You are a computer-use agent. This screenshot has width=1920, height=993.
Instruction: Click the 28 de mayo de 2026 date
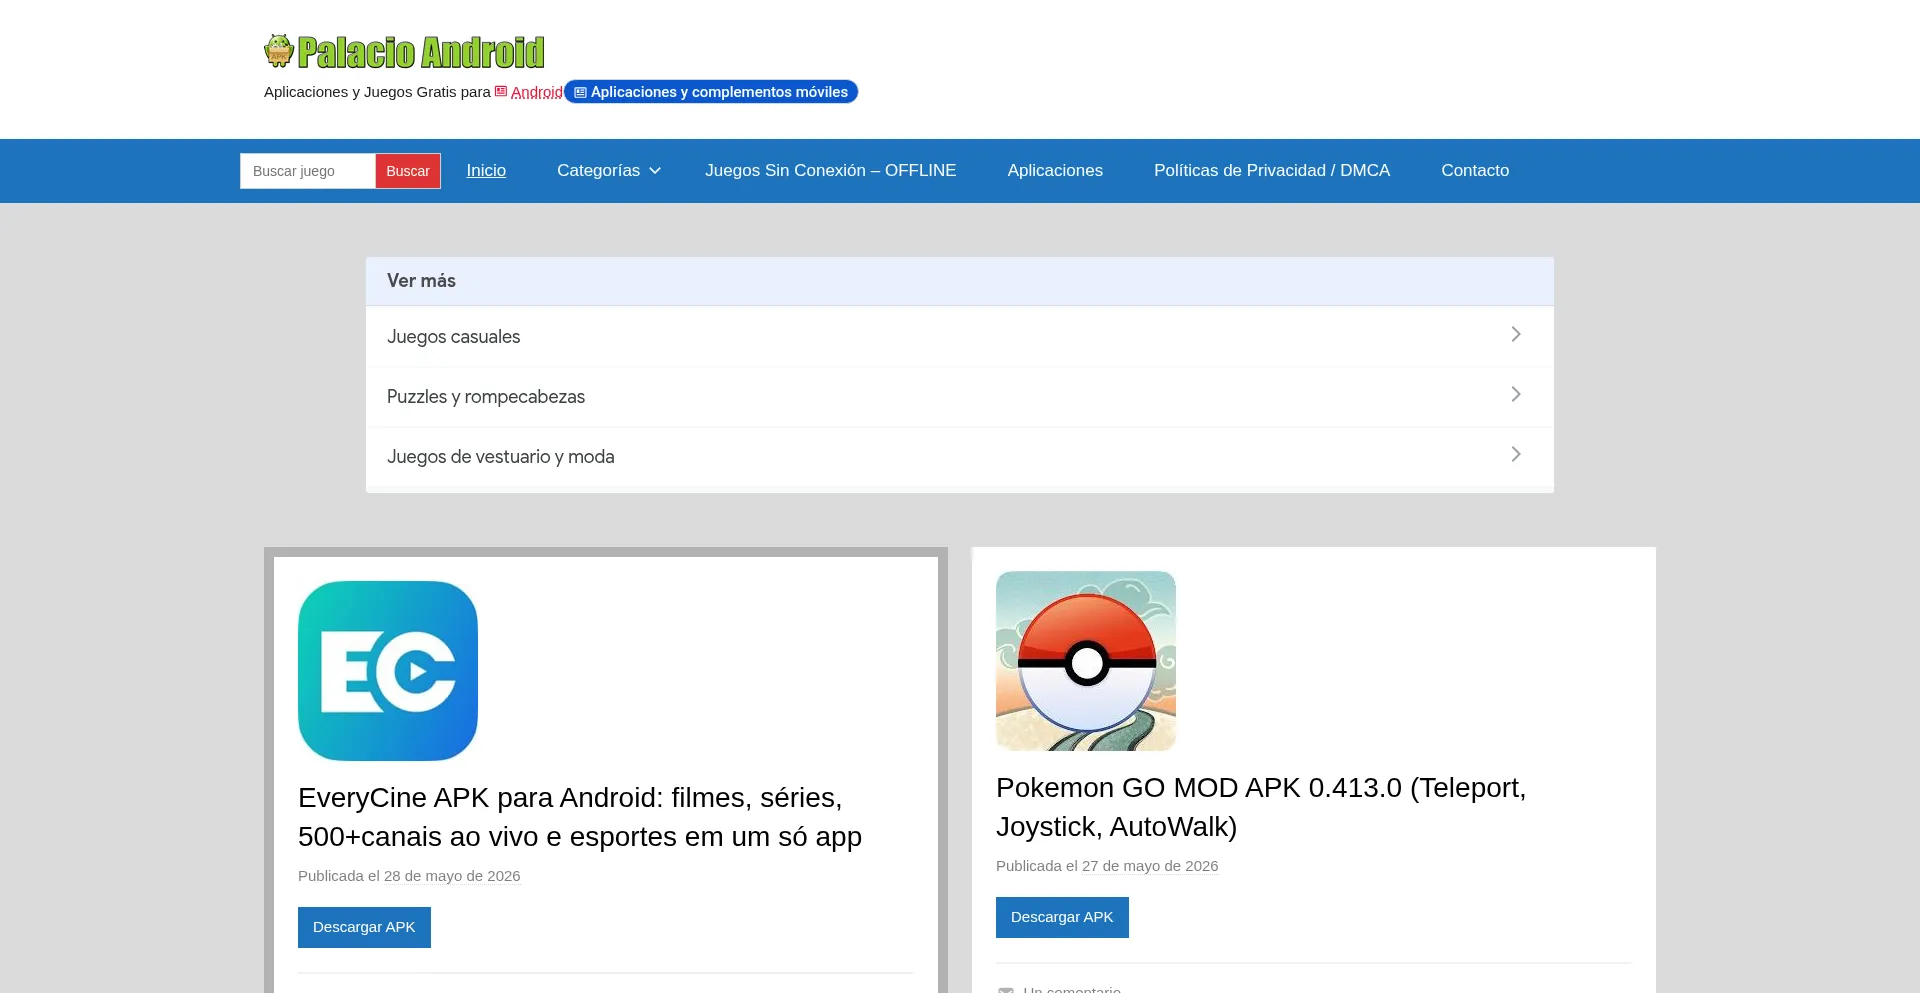point(452,876)
